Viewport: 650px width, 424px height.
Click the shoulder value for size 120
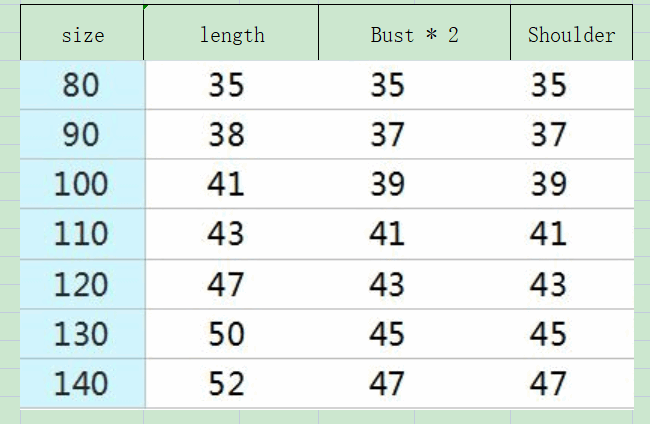tap(548, 284)
